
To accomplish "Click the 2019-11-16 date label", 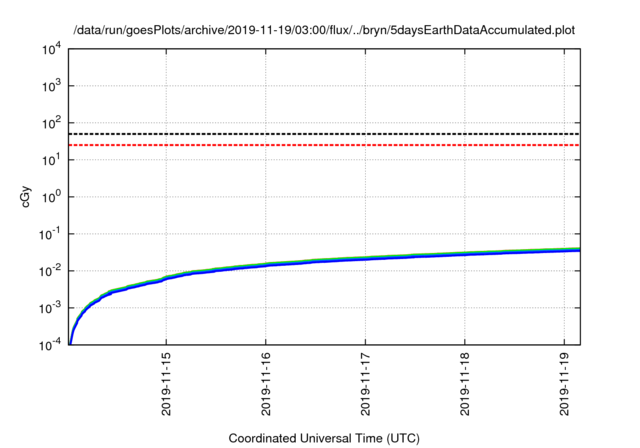I will click(x=266, y=384).
